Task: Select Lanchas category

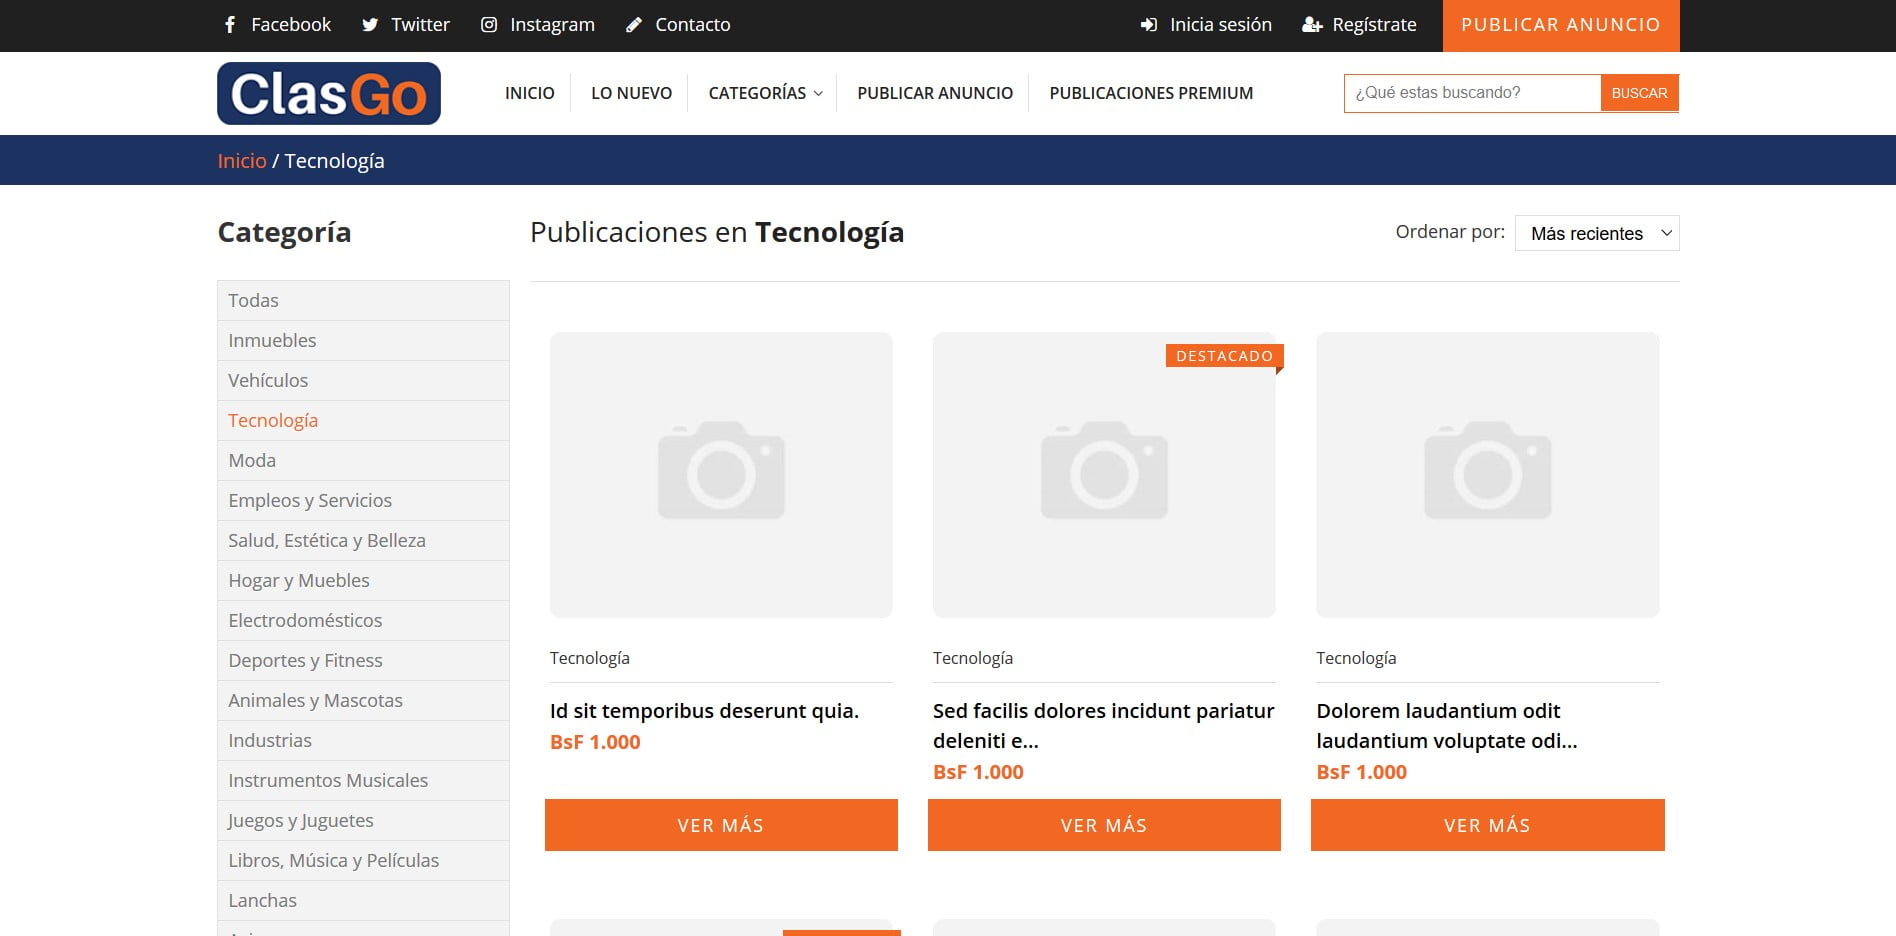Action: [x=363, y=900]
